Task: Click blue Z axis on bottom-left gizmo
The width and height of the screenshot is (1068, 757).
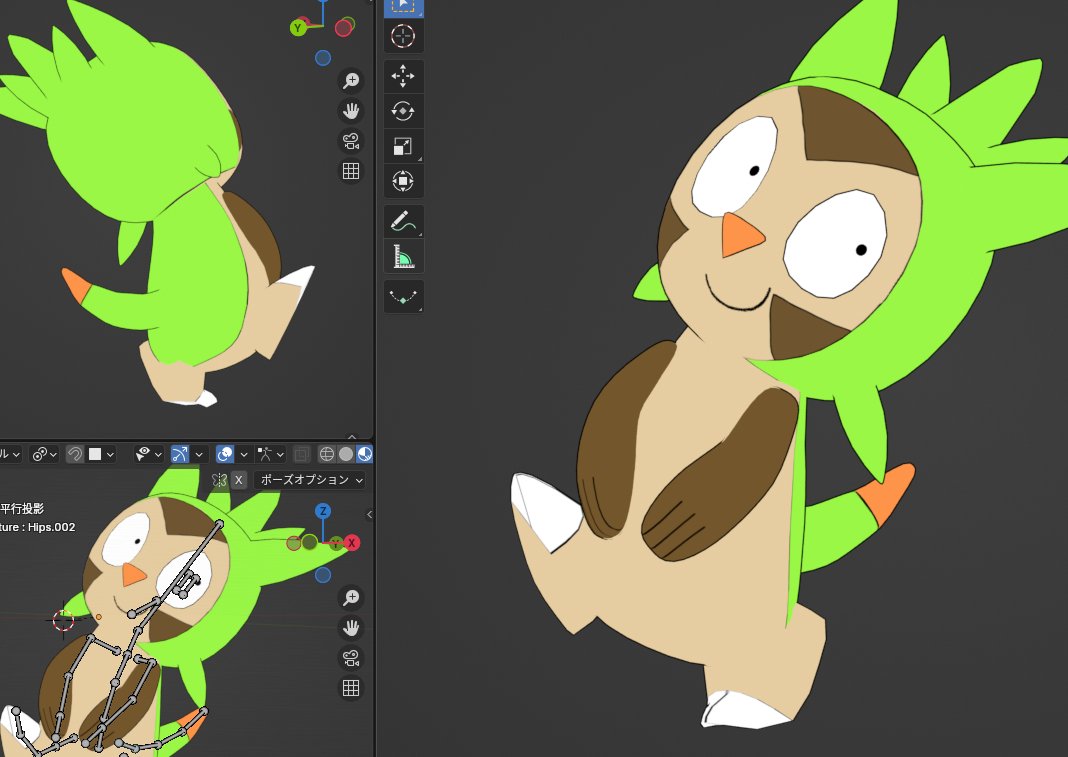Action: [x=323, y=511]
